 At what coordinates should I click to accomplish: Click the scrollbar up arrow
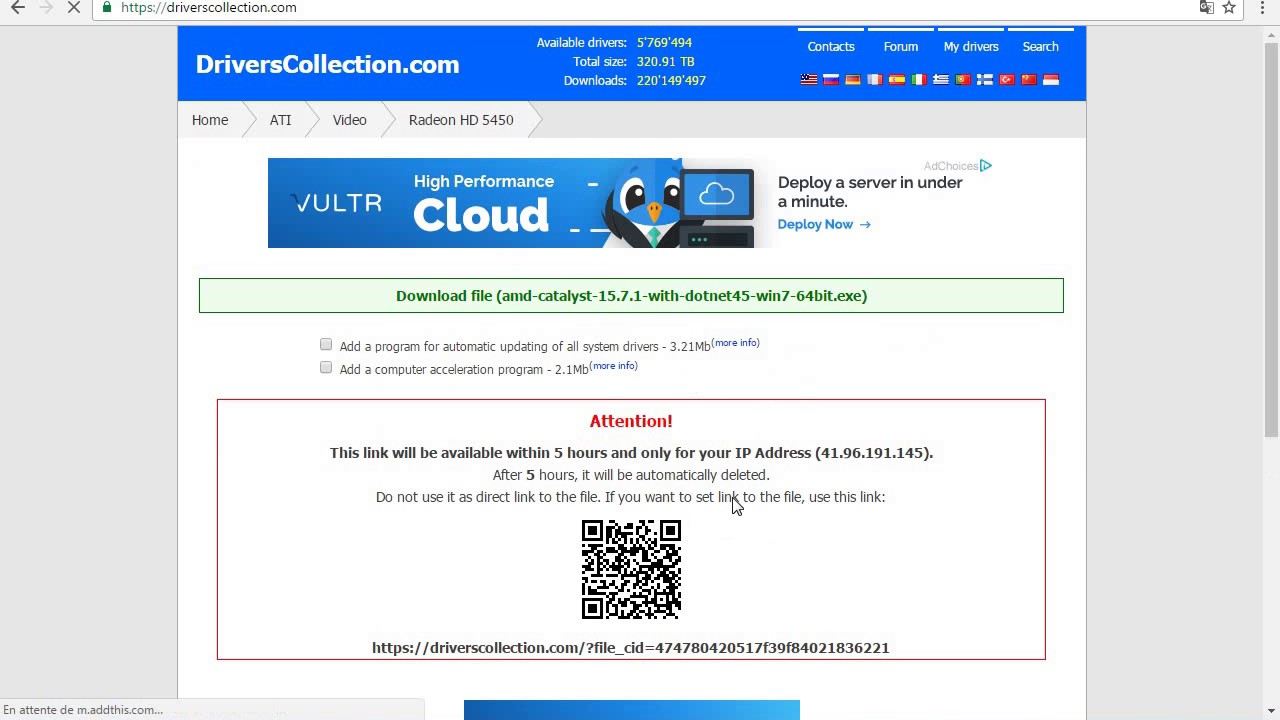coord(1271,35)
